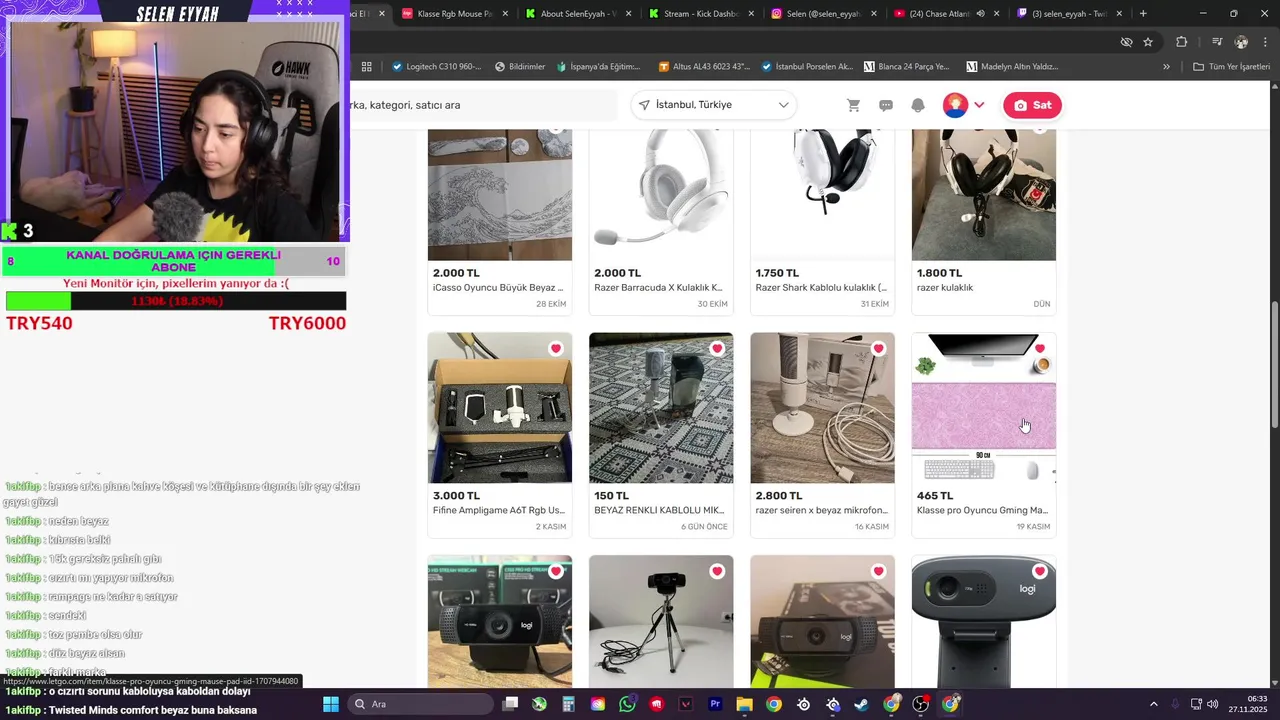Switch to Stream - Kick Dashboard tab
This screenshot has height=720, width=1280.
pyautogui.click(x=703, y=14)
